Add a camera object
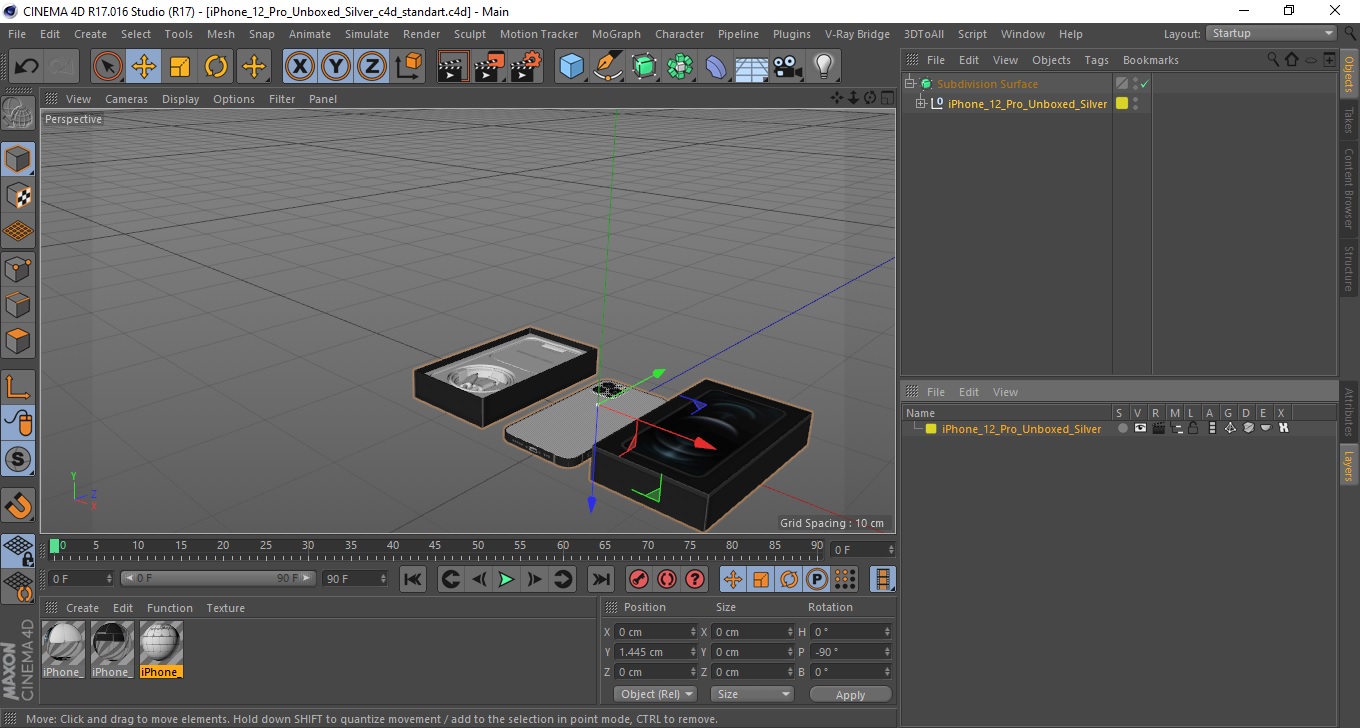1360x728 pixels. pyautogui.click(x=788, y=67)
